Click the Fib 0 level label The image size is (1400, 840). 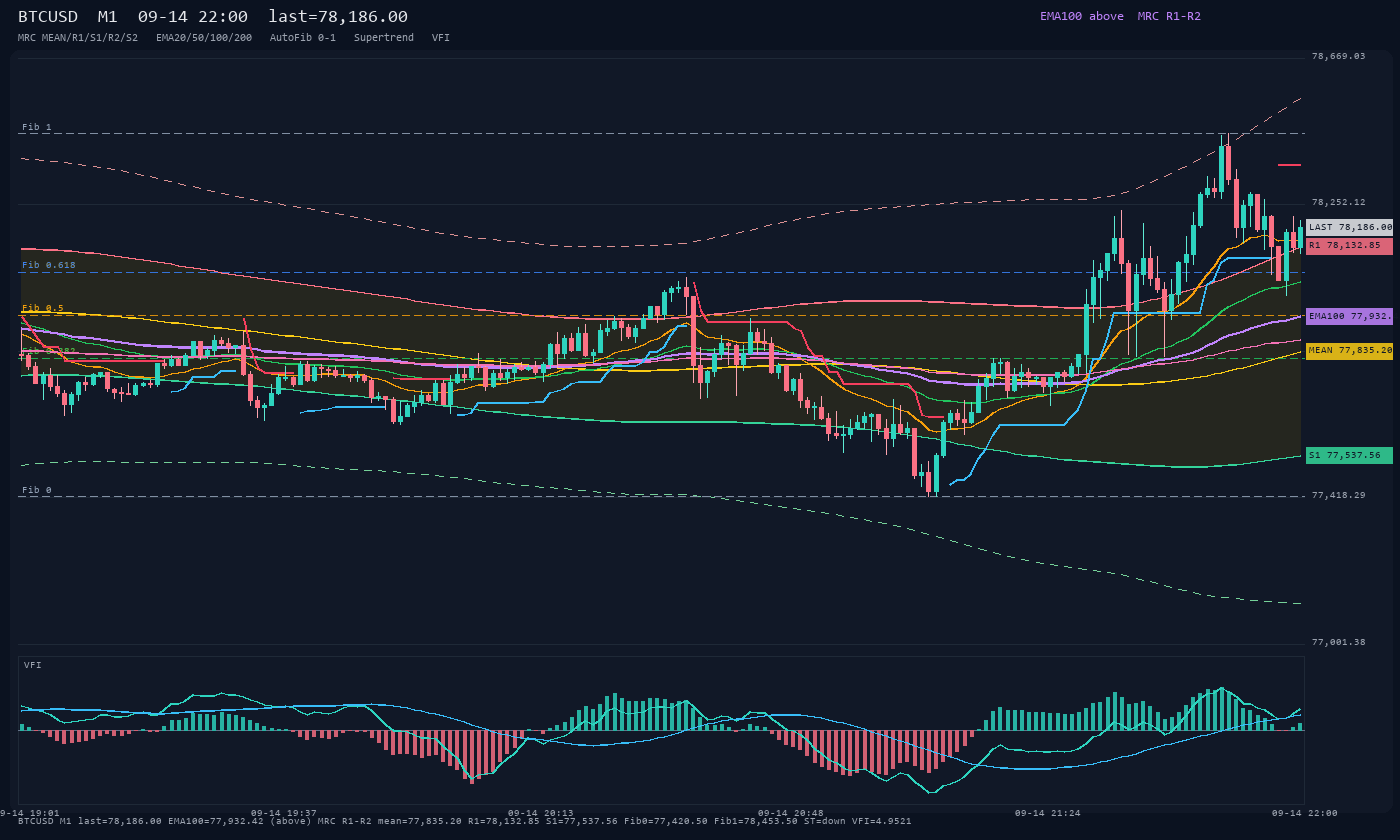pos(37,490)
